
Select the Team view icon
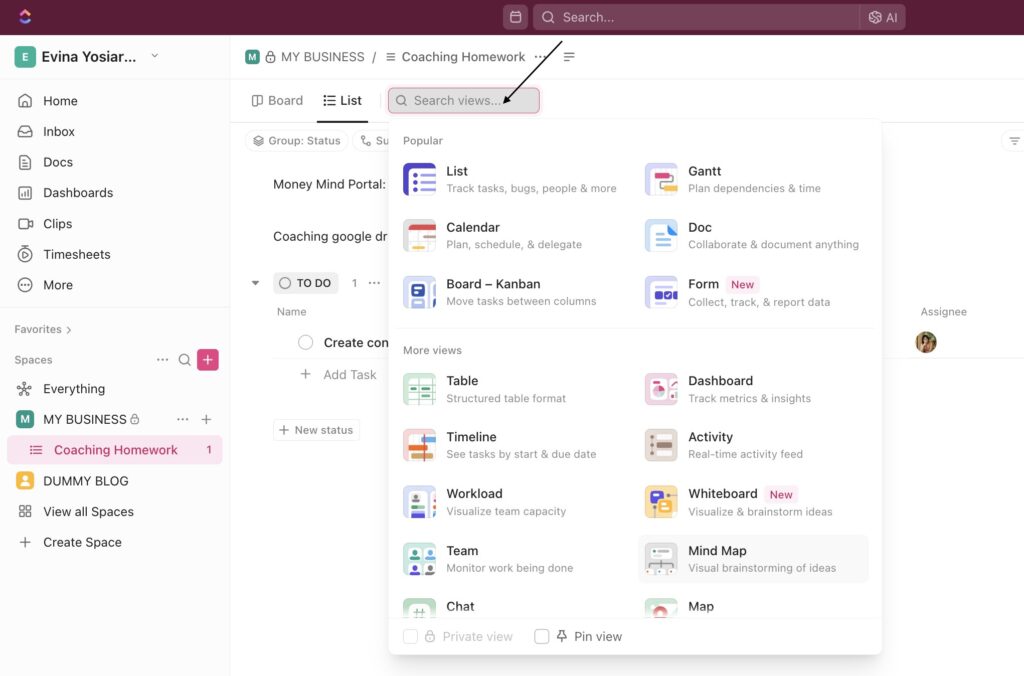419,559
